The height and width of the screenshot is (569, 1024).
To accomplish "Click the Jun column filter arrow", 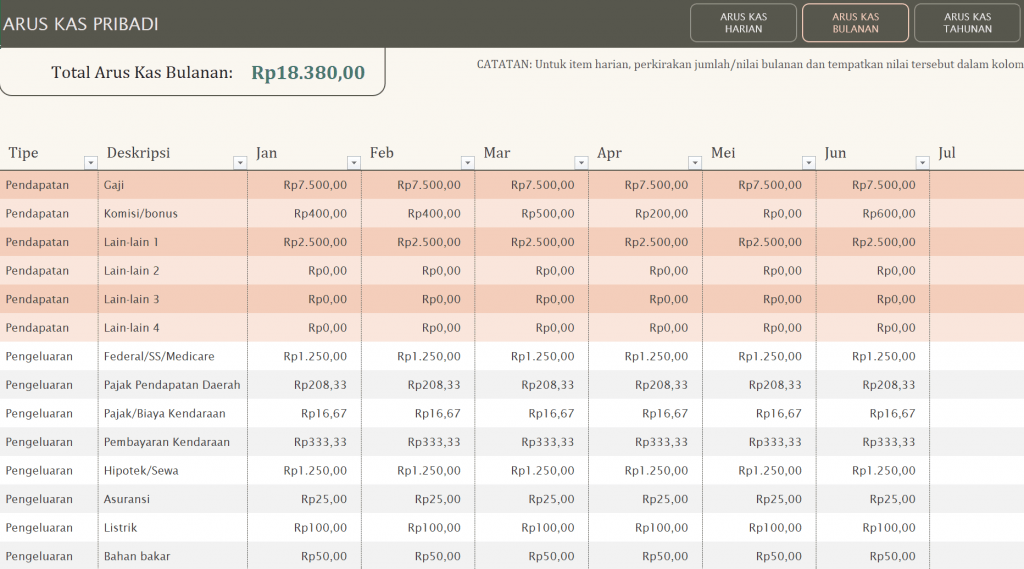I will [923, 162].
